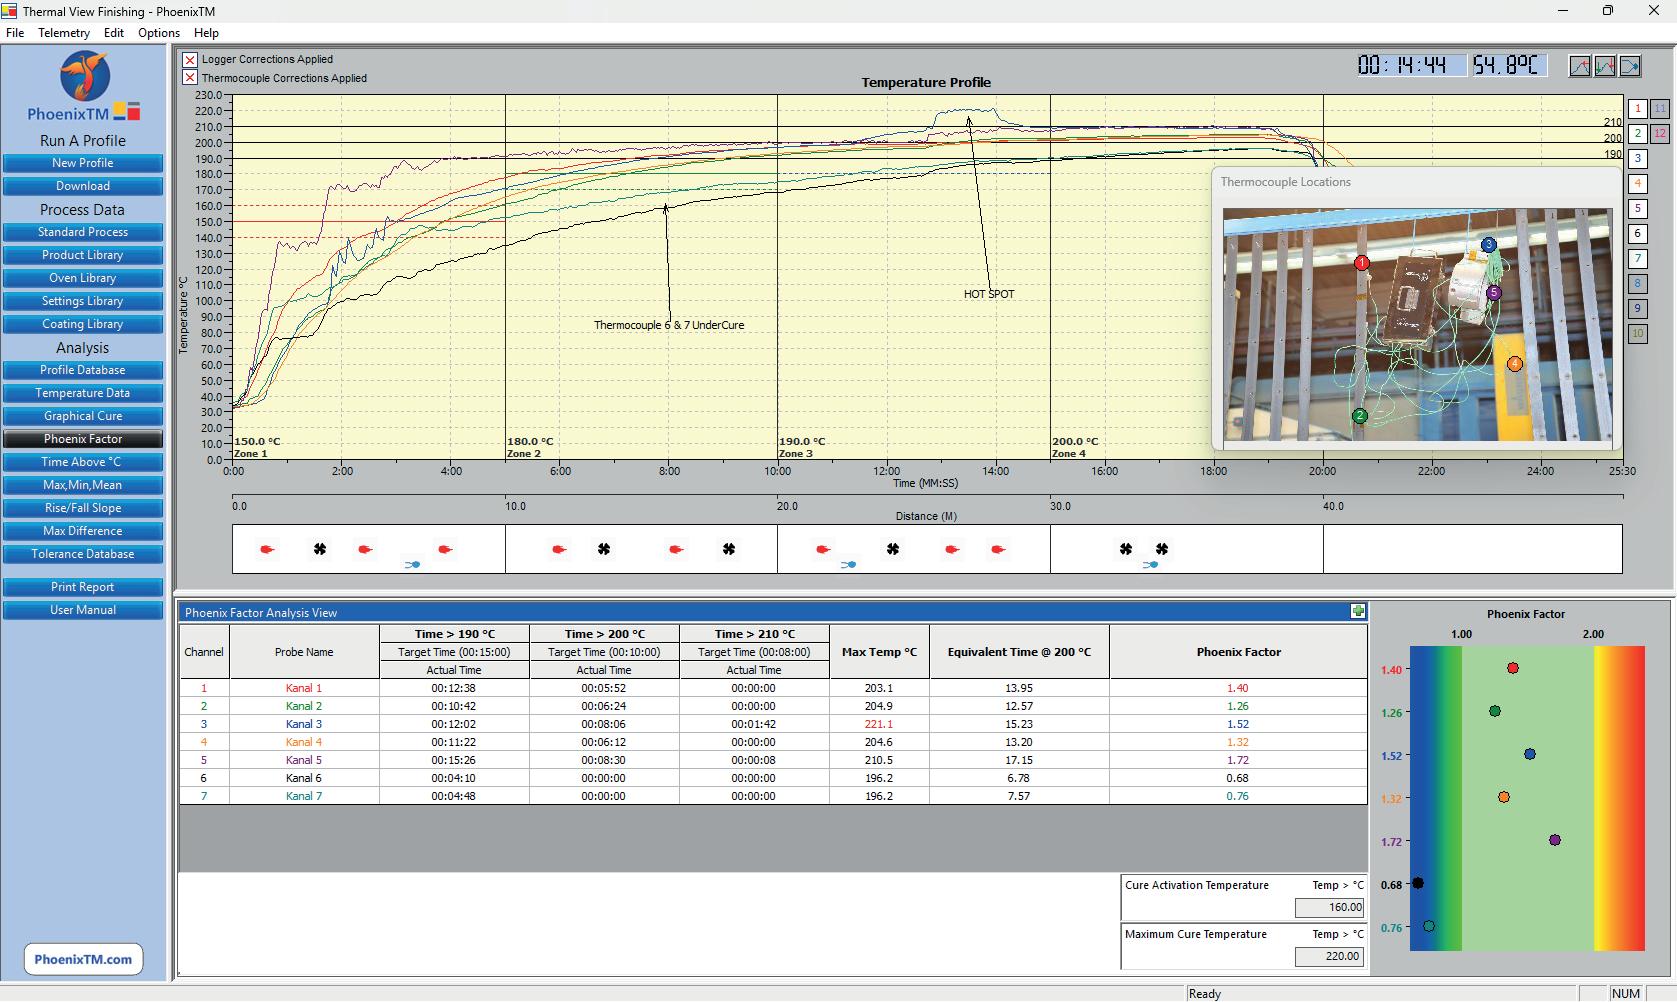Viewport: 1677px width, 1002px height.
Task: Click the first burner flame icon in Zone 2
Action: click(559, 549)
